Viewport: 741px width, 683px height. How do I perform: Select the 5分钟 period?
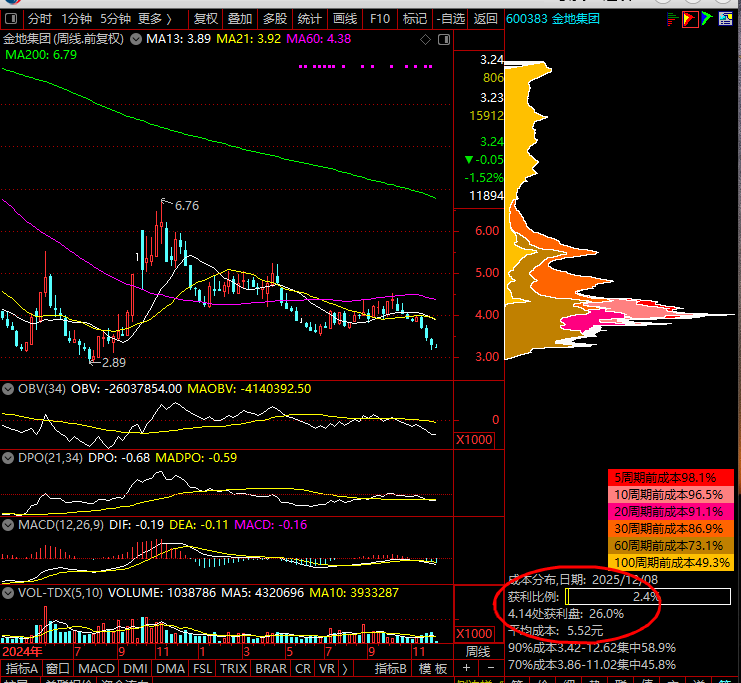coord(115,19)
